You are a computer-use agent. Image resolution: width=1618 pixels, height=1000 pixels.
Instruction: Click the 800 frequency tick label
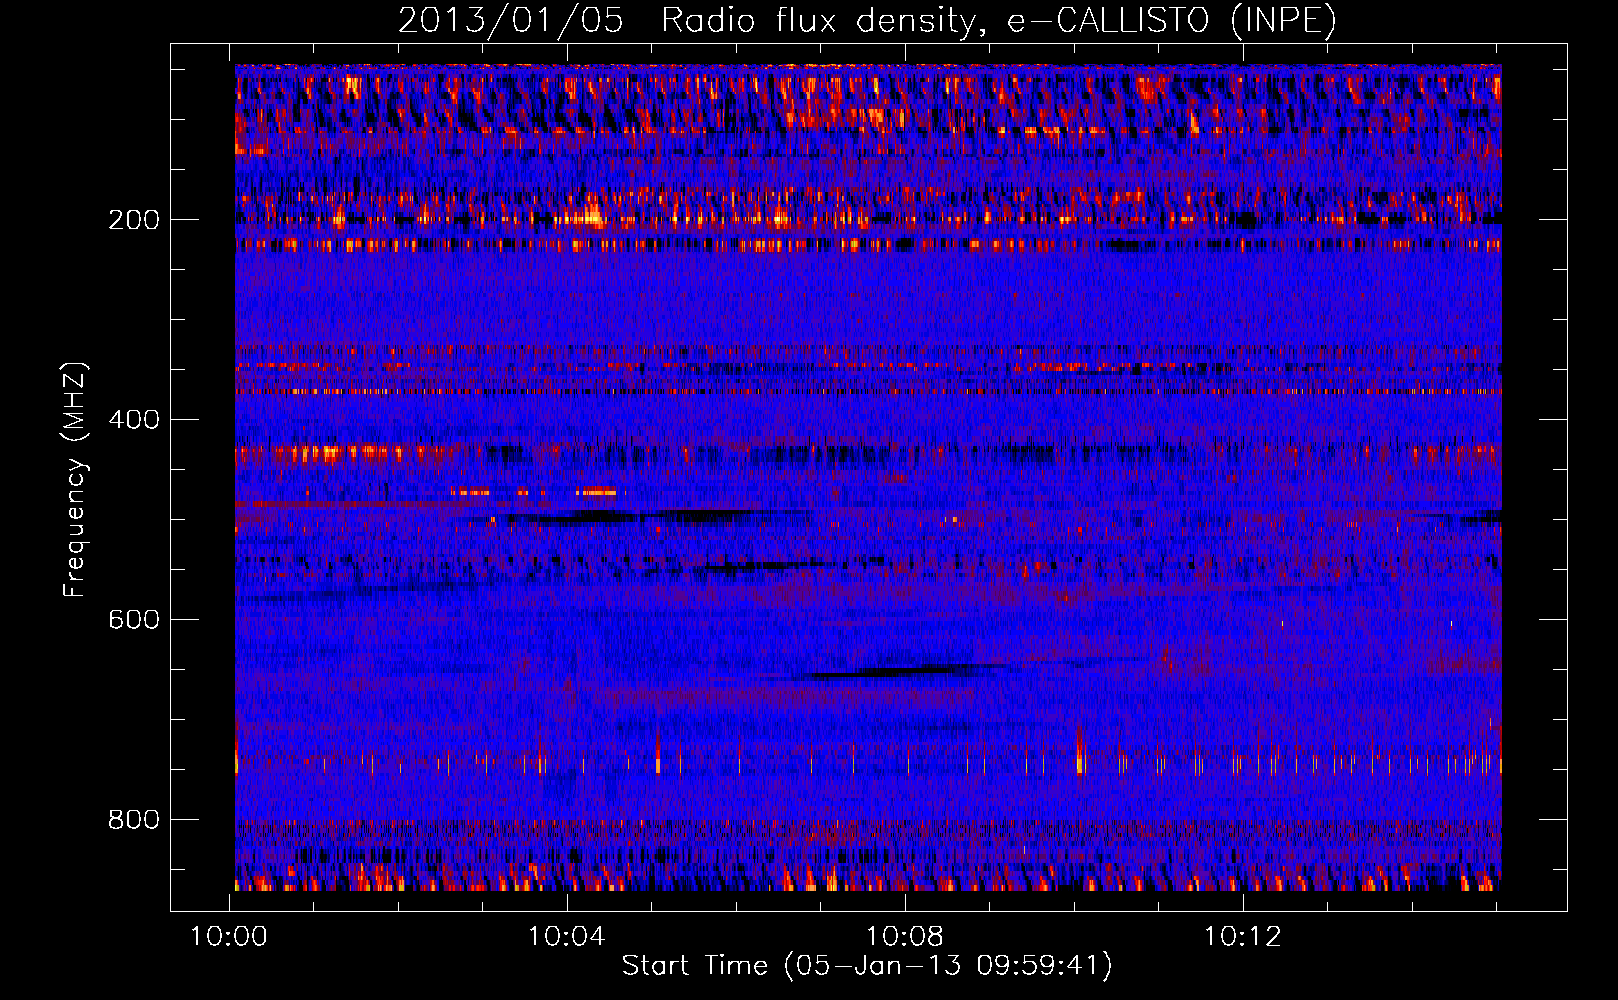pyautogui.click(x=134, y=820)
